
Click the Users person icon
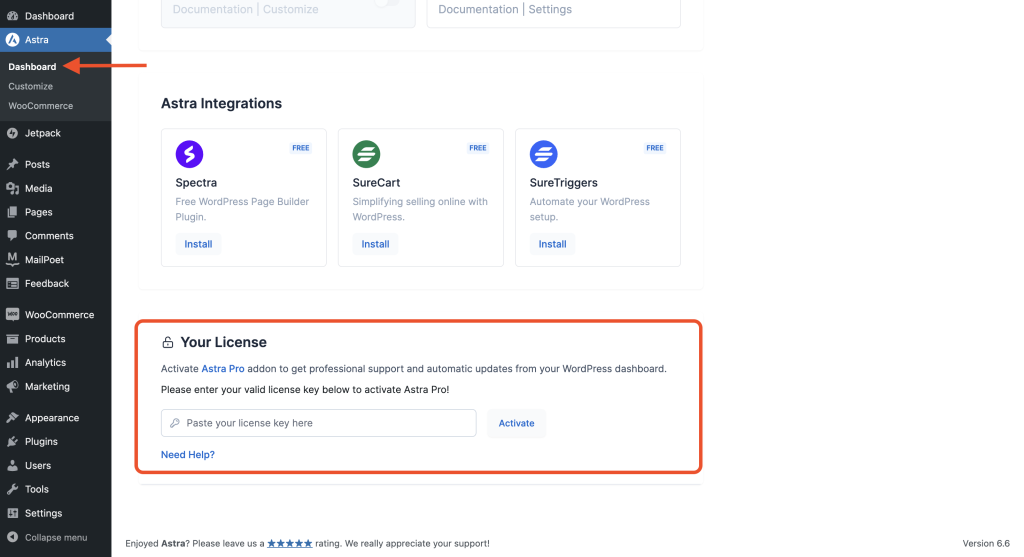pos(12,466)
